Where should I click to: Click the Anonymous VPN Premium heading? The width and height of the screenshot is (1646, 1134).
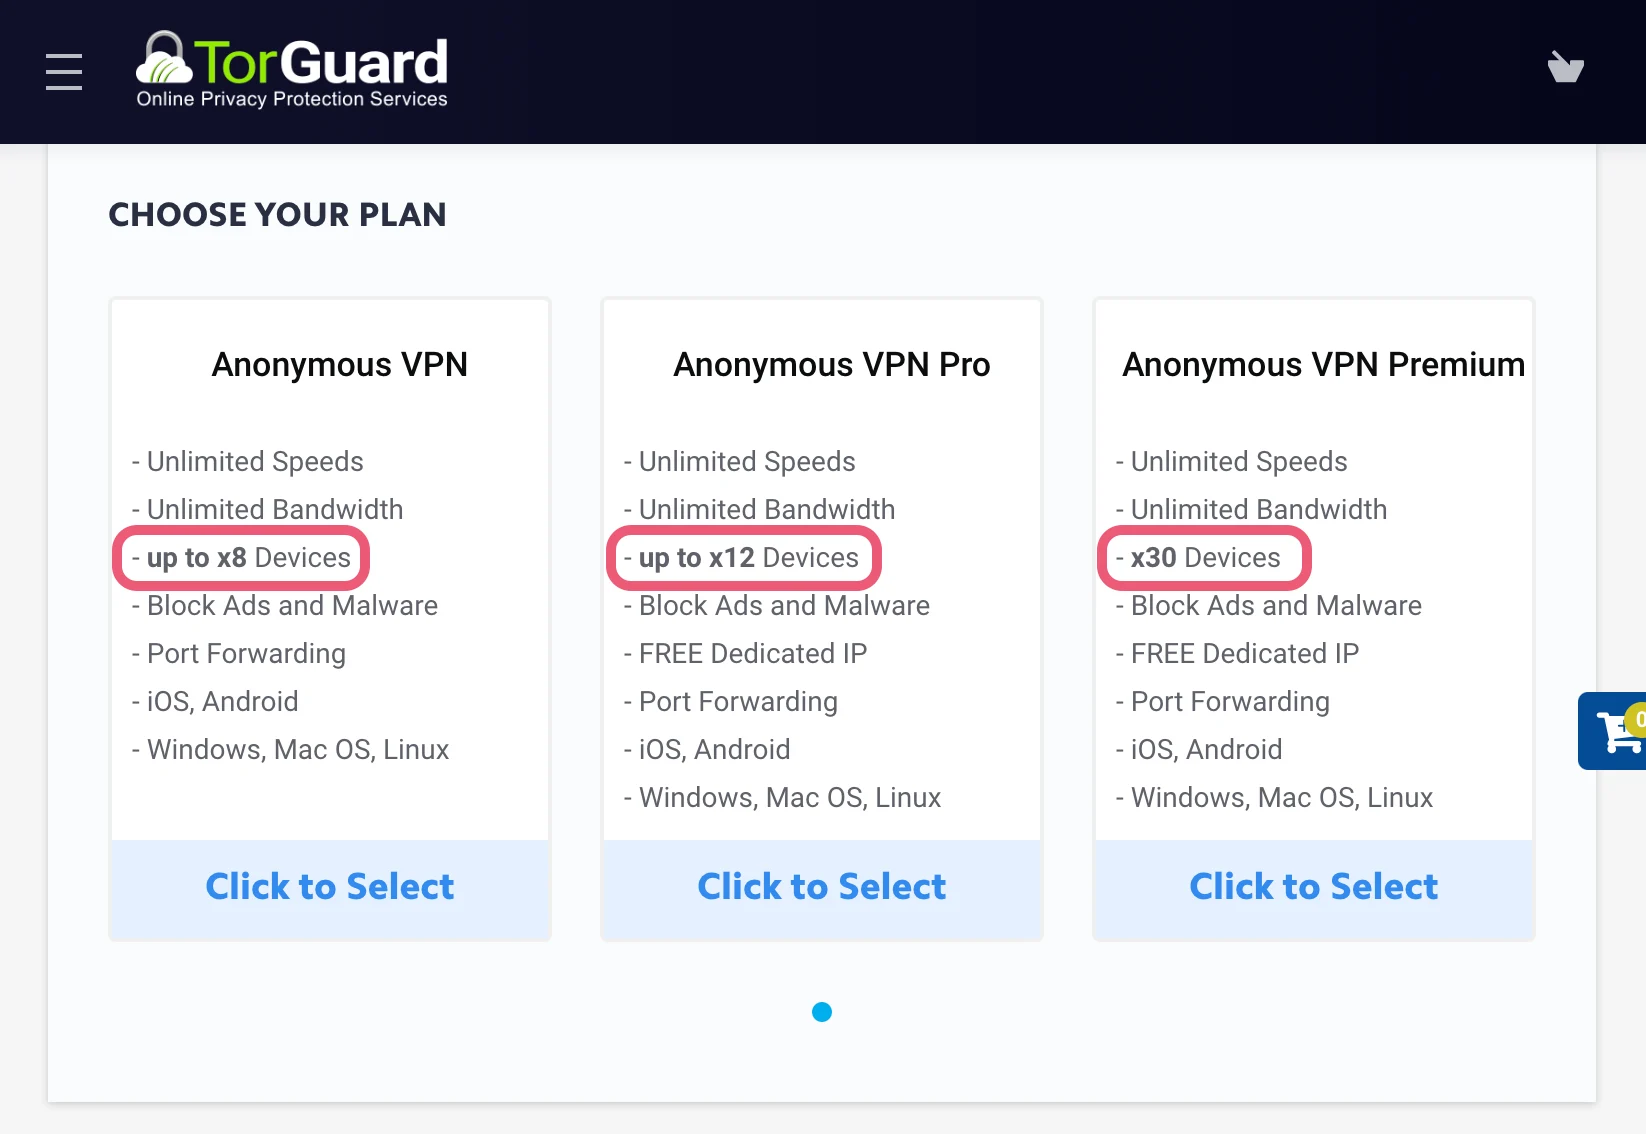1322,364
